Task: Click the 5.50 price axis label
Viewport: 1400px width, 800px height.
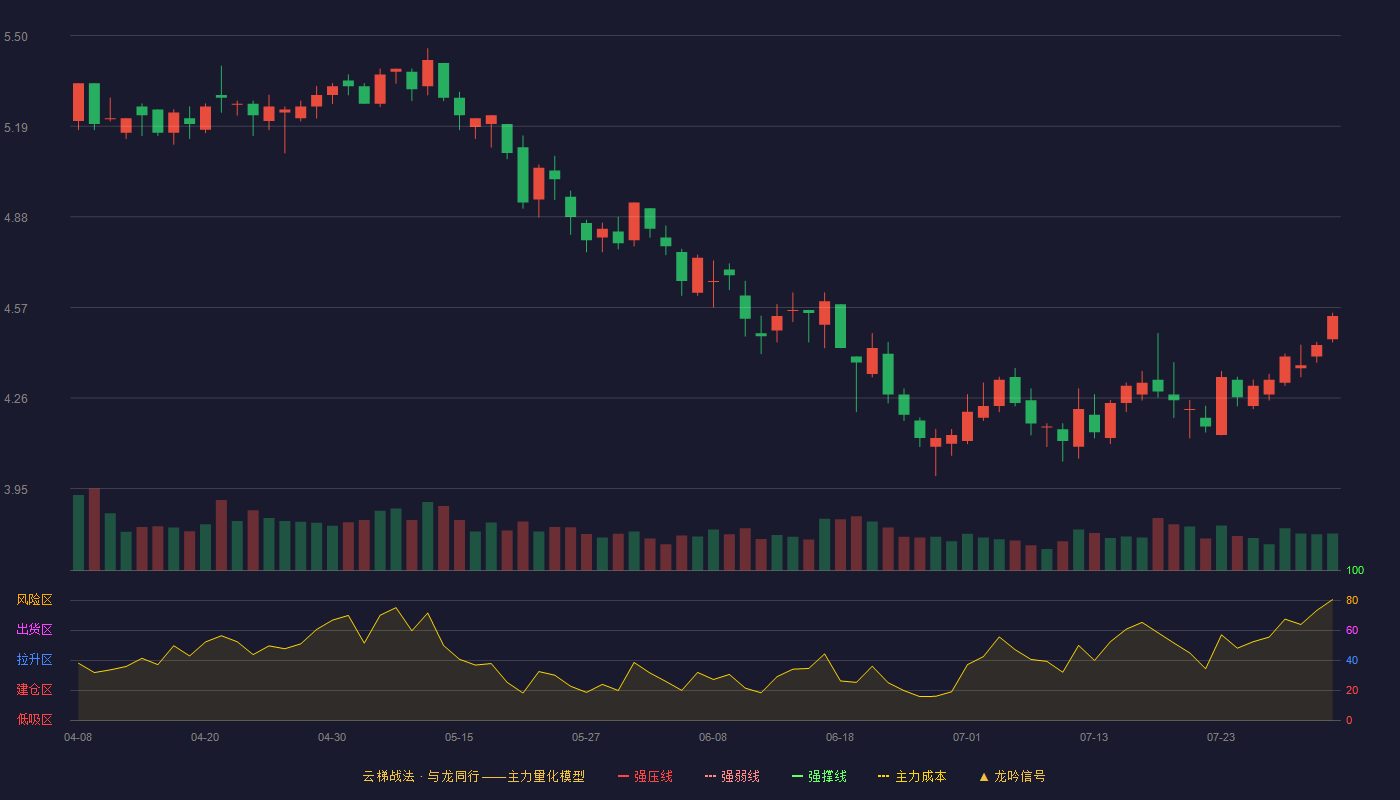Action: tap(16, 37)
